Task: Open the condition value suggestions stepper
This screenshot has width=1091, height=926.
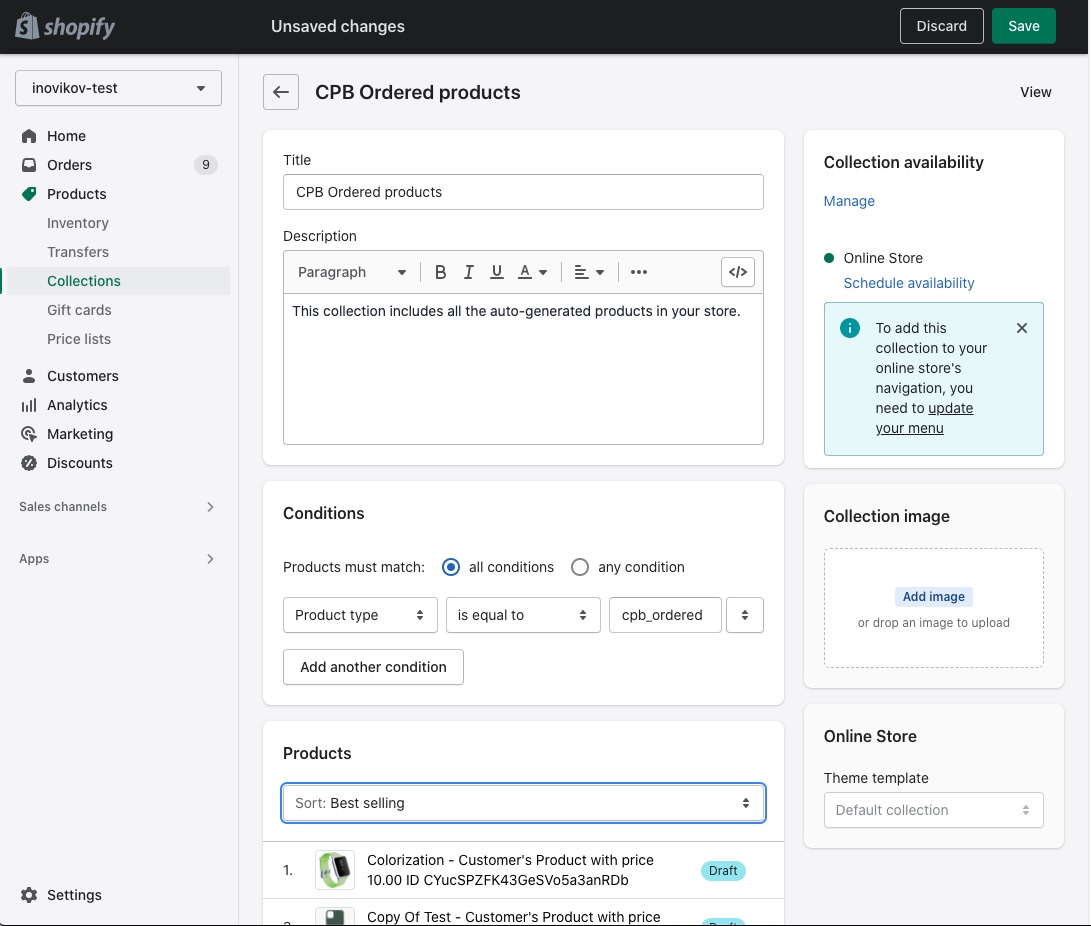Action: pos(744,615)
